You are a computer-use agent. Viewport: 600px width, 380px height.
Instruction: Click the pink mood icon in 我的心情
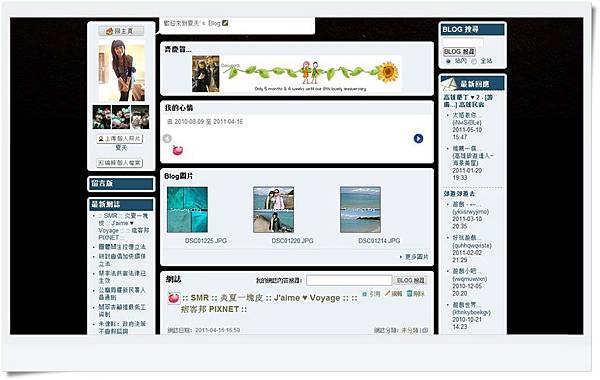point(178,150)
